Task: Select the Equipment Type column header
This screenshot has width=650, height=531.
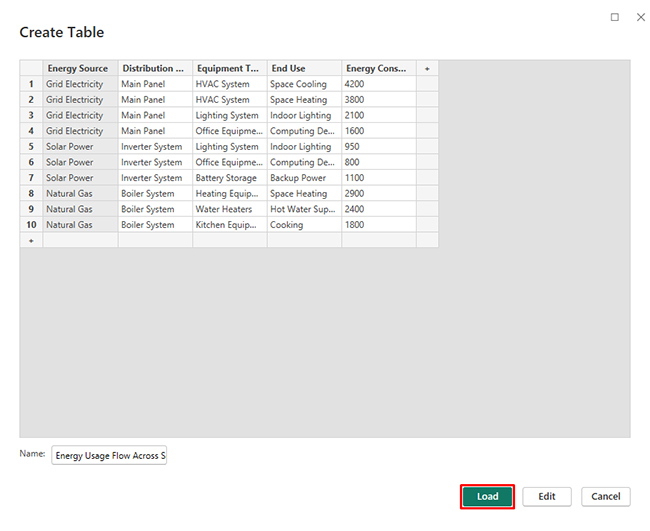Action: pos(229,69)
